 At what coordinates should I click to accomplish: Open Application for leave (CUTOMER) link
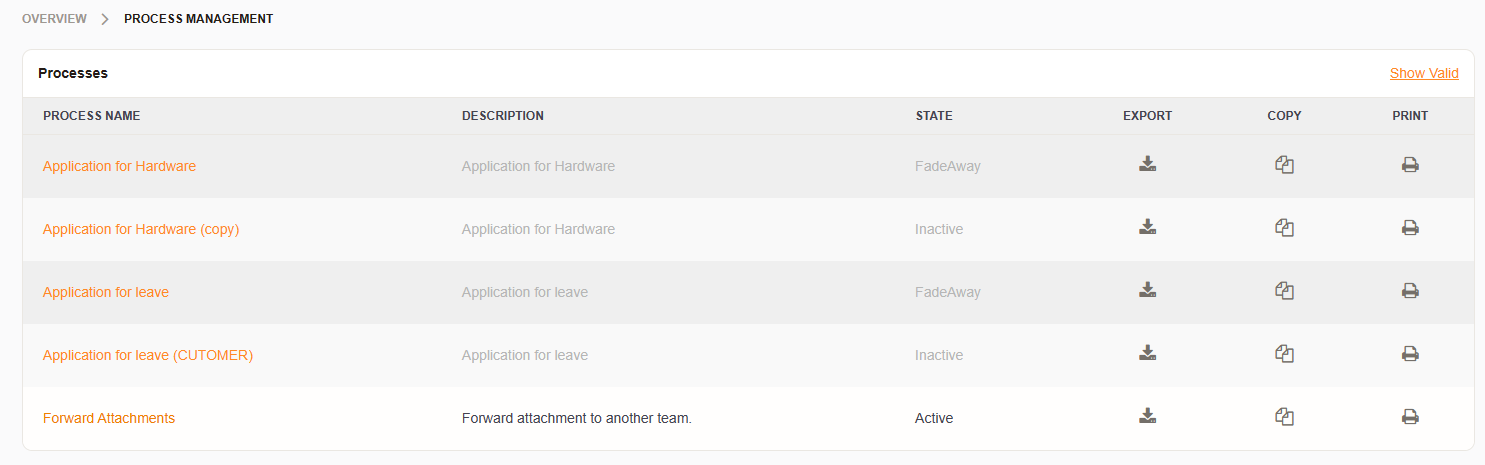tap(148, 355)
